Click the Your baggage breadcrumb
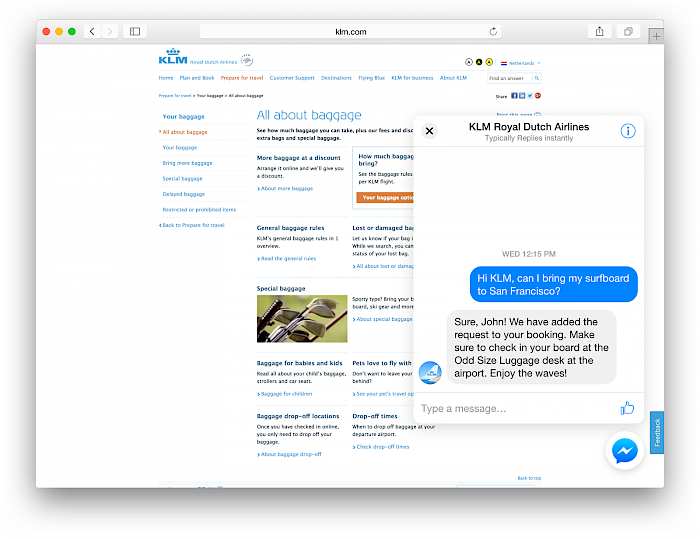Screen dimensions: 700x539 click(x=210, y=96)
